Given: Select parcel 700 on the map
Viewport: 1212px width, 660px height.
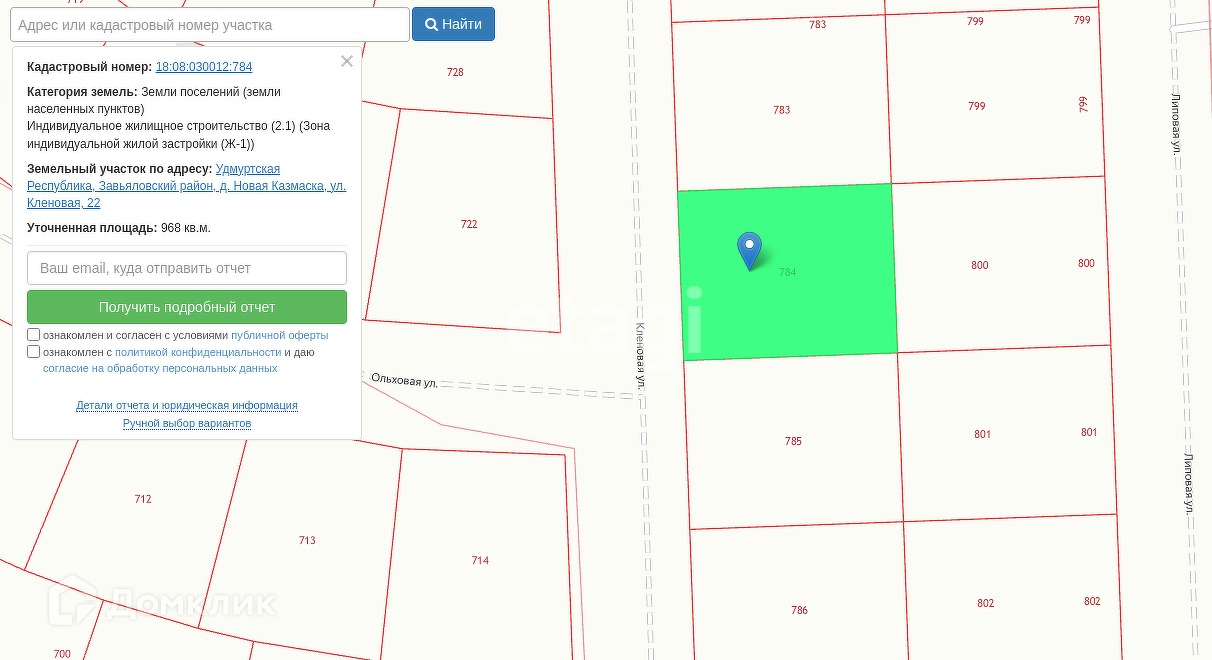Looking at the screenshot, I should click(62, 654).
